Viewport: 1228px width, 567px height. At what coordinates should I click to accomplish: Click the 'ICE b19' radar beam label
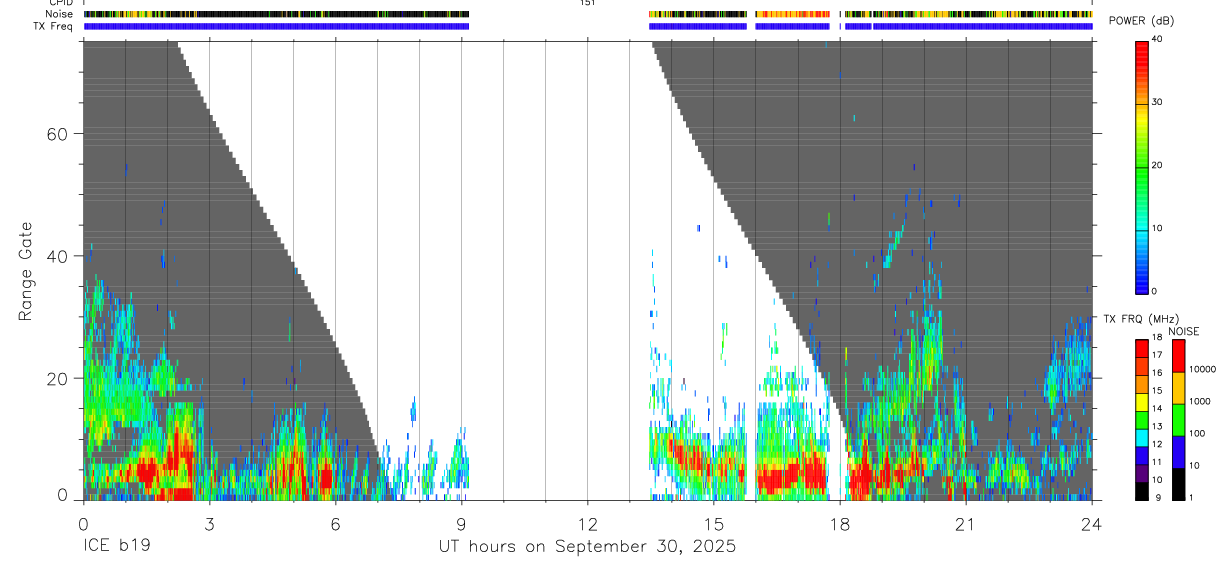pyautogui.click(x=116, y=547)
